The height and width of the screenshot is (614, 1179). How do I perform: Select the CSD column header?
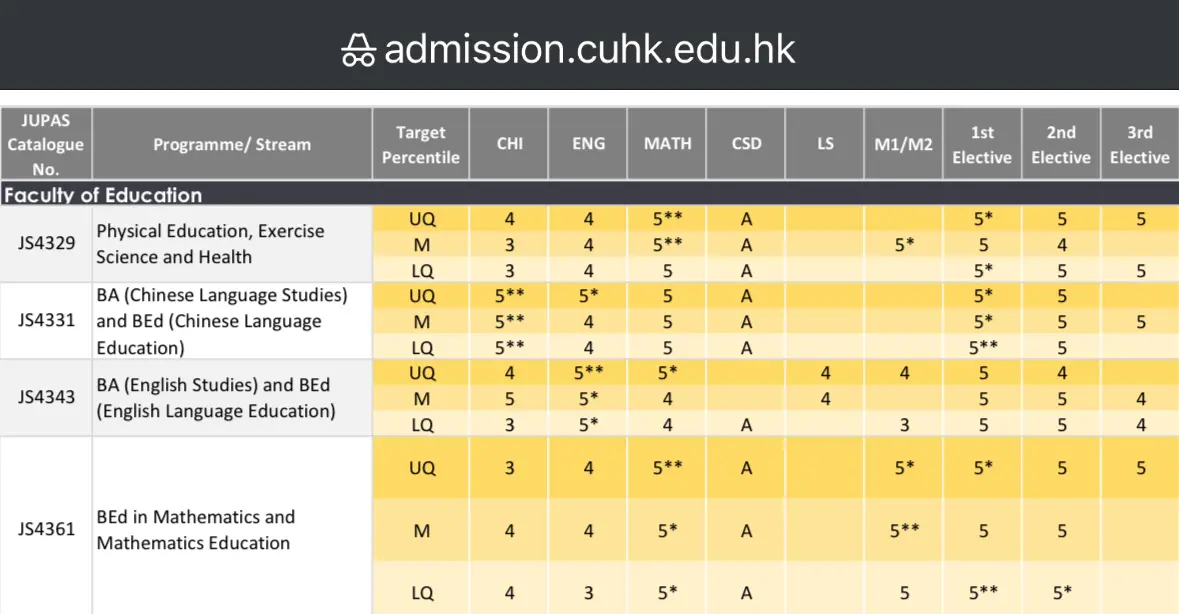746,144
